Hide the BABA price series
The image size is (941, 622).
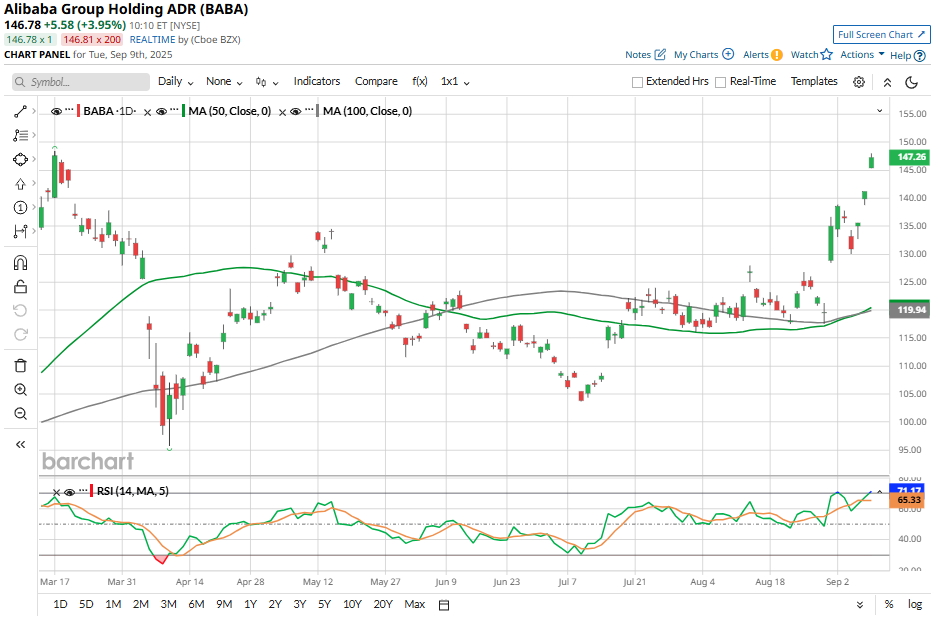click(x=56, y=112)
